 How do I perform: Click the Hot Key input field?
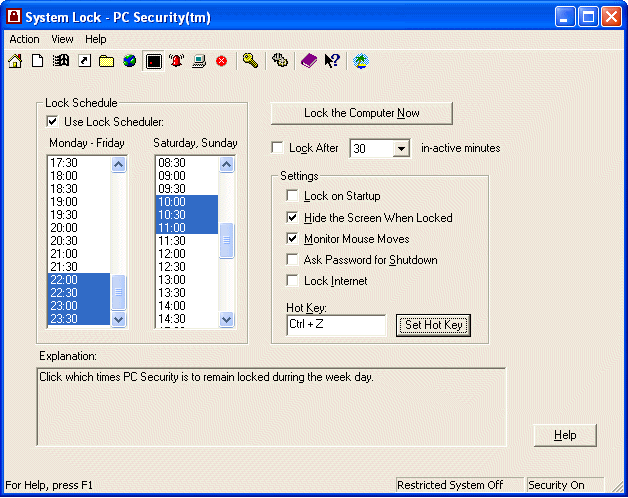pos(335,325)
